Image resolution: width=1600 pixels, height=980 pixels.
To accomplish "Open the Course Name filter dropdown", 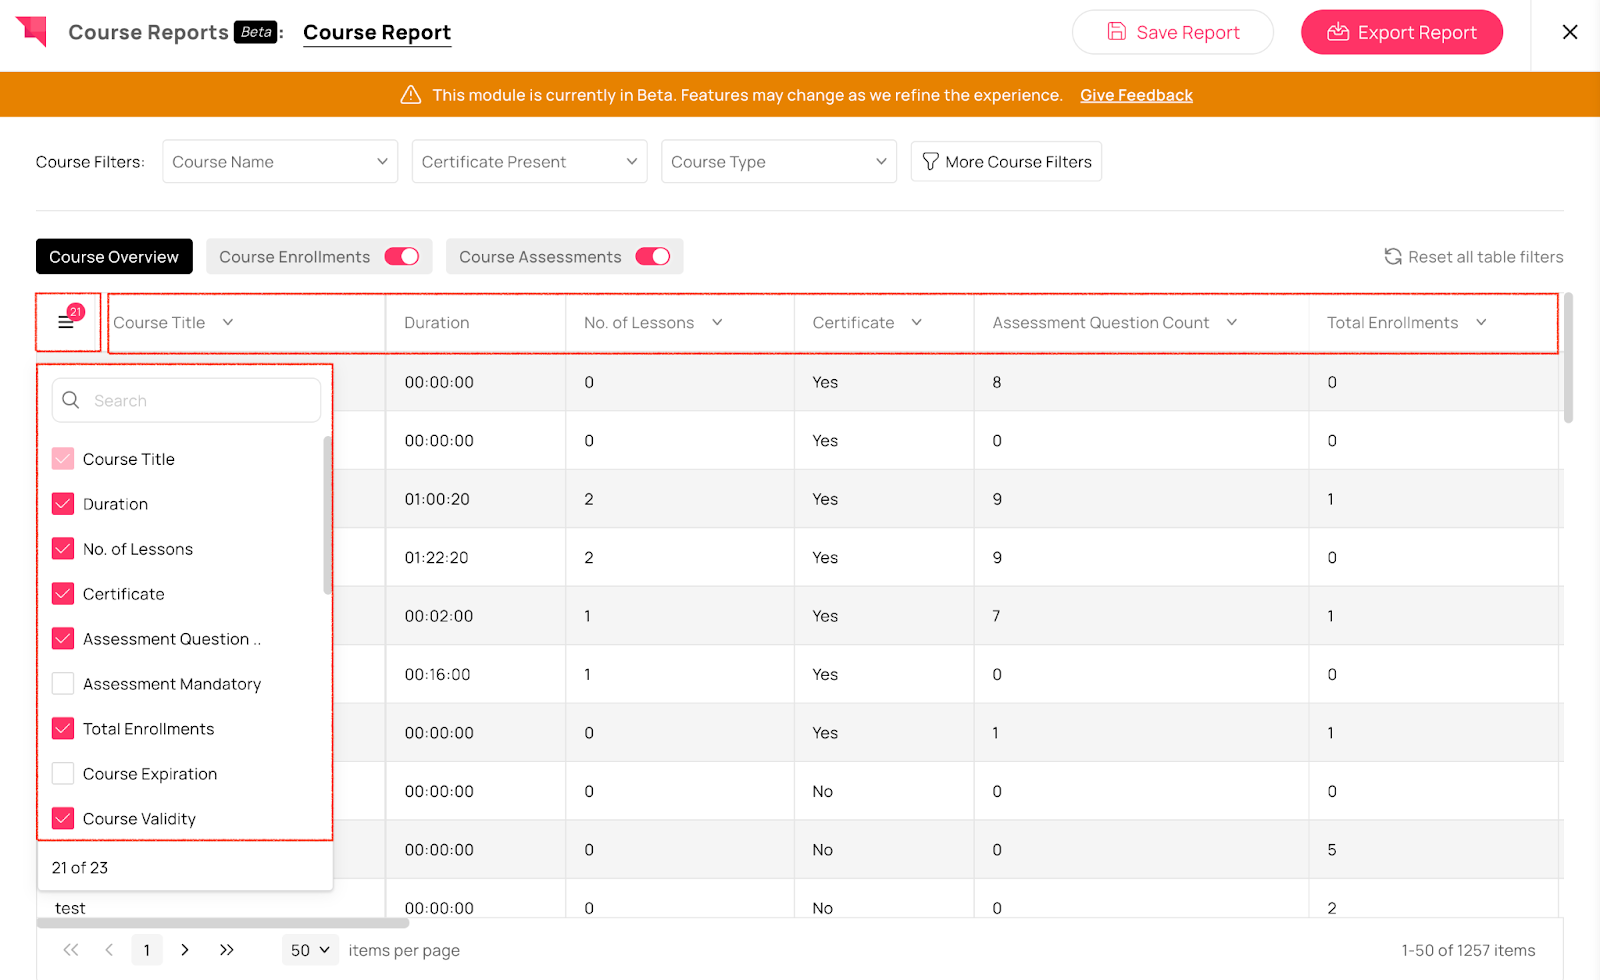I will point(280,162).
